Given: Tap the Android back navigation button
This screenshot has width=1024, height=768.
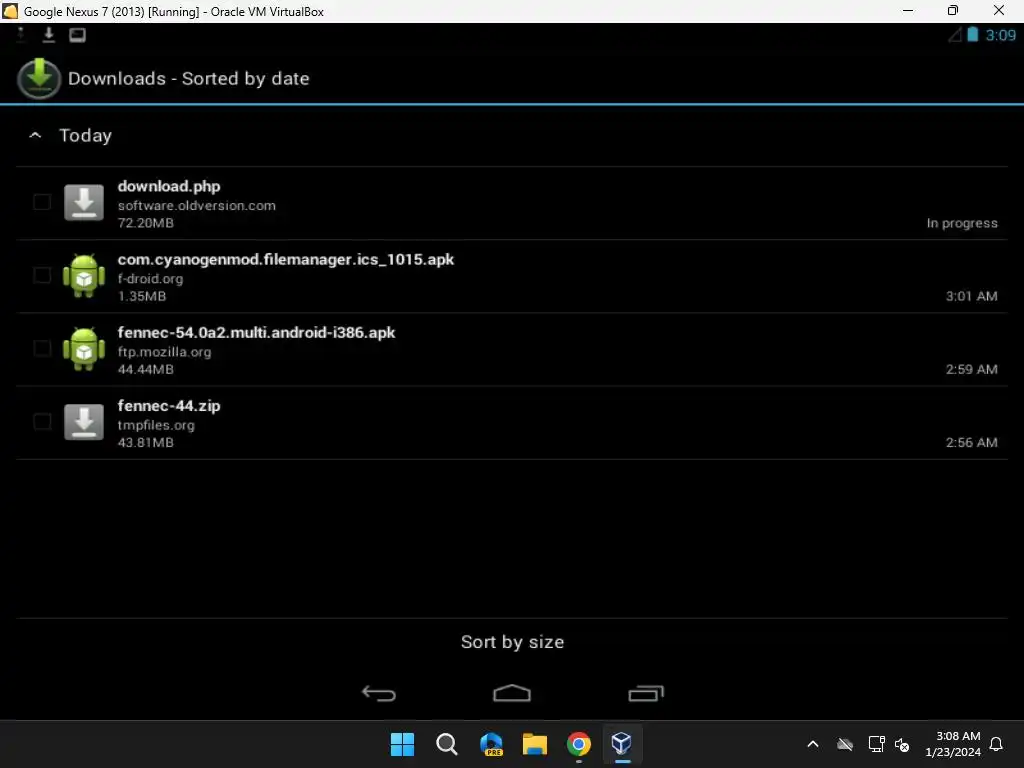Looking at the screenshot, I should tap(379, 693).
